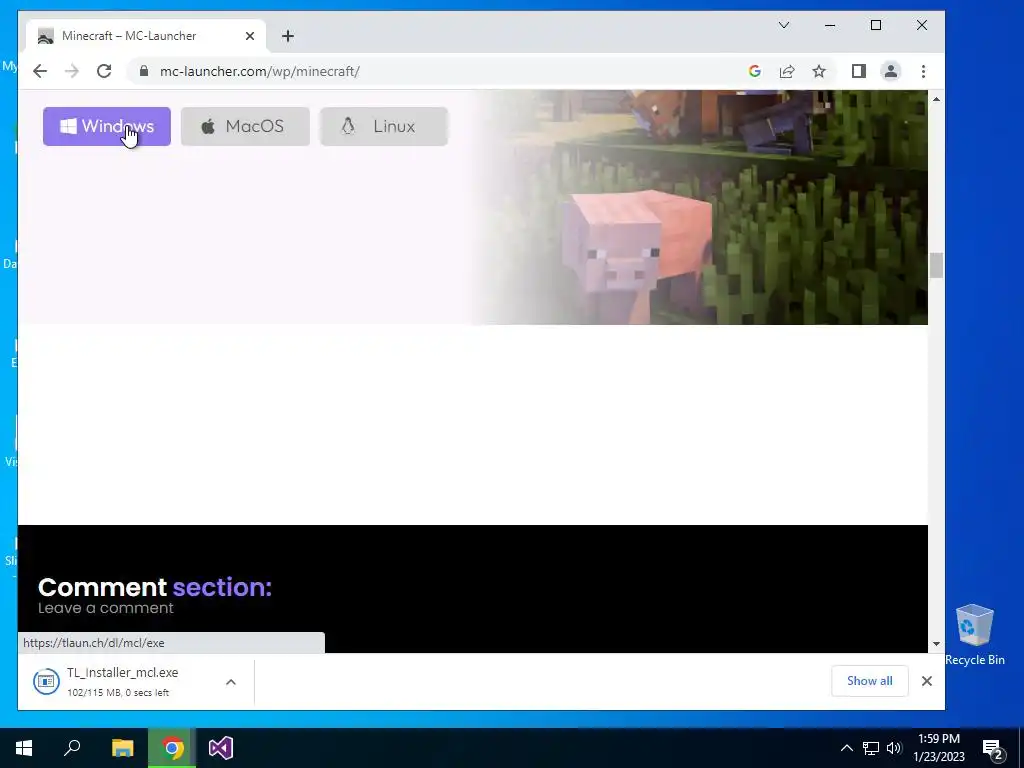Screen dimensions: 1024x768
Task: Click the forward navigation arrow
Action: click(x=72, y=71)
